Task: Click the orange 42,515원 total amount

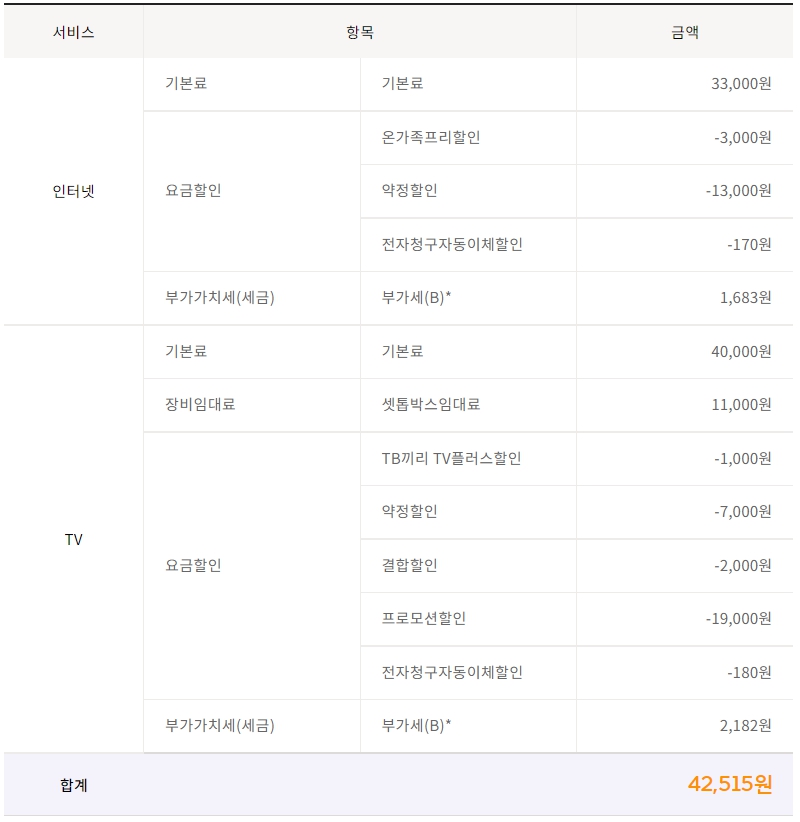Action: [729, 785]
